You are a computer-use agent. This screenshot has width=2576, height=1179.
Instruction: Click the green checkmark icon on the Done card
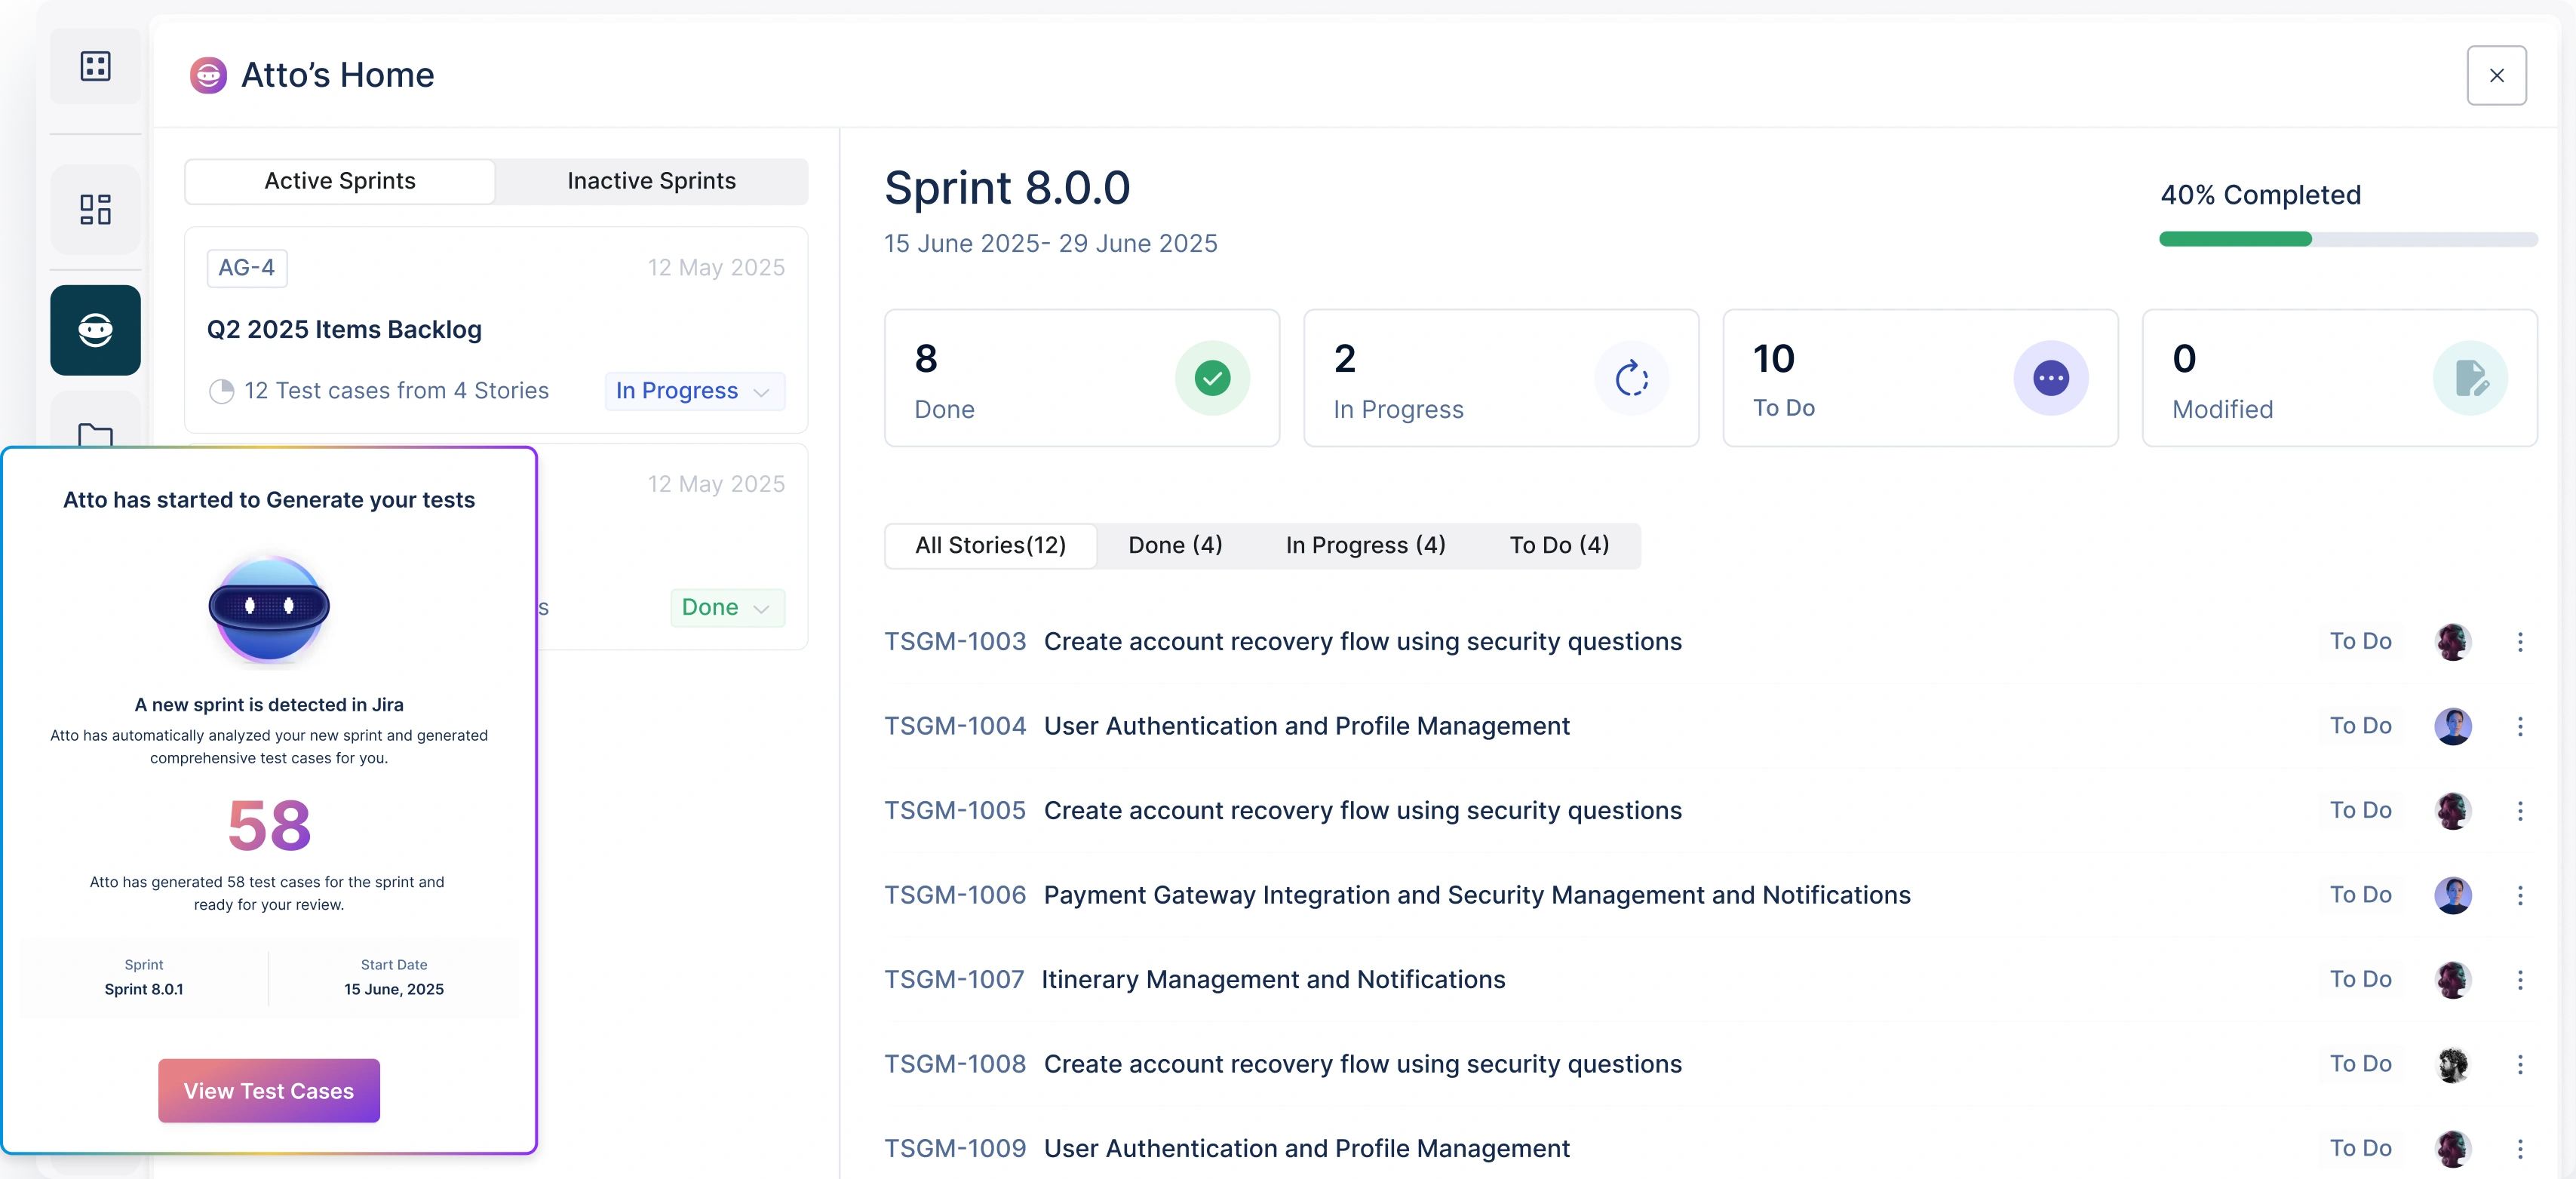coord(1212,378)
